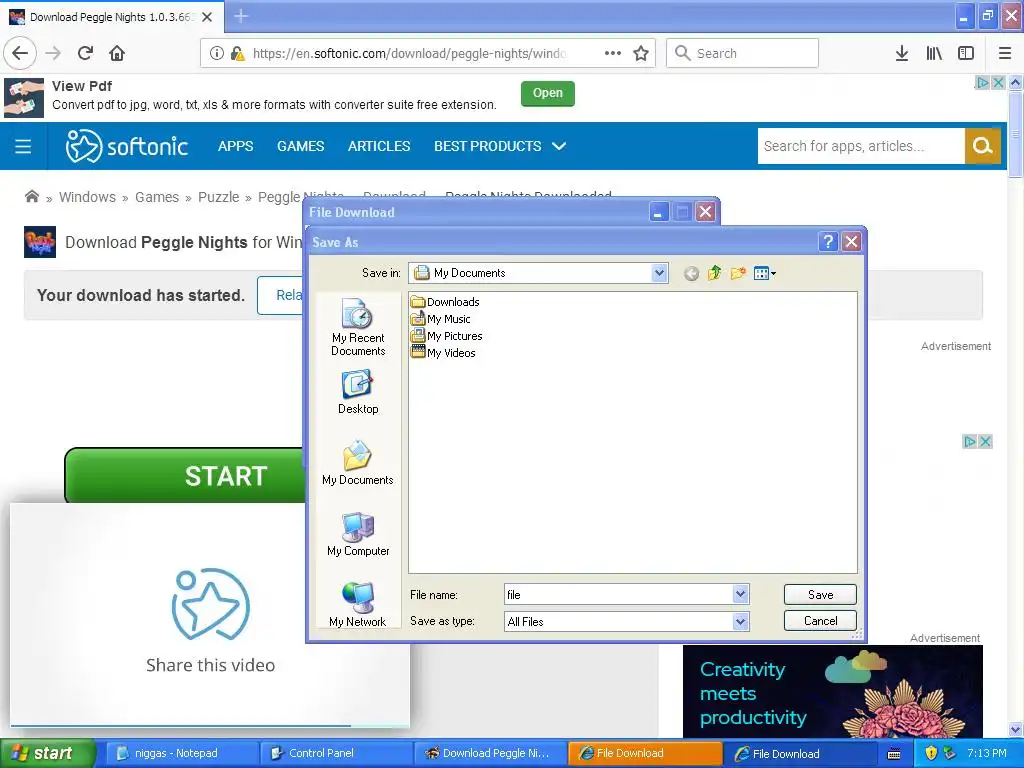Click the security shield tray icon
1024x768 pixels.
pos(931,754)
